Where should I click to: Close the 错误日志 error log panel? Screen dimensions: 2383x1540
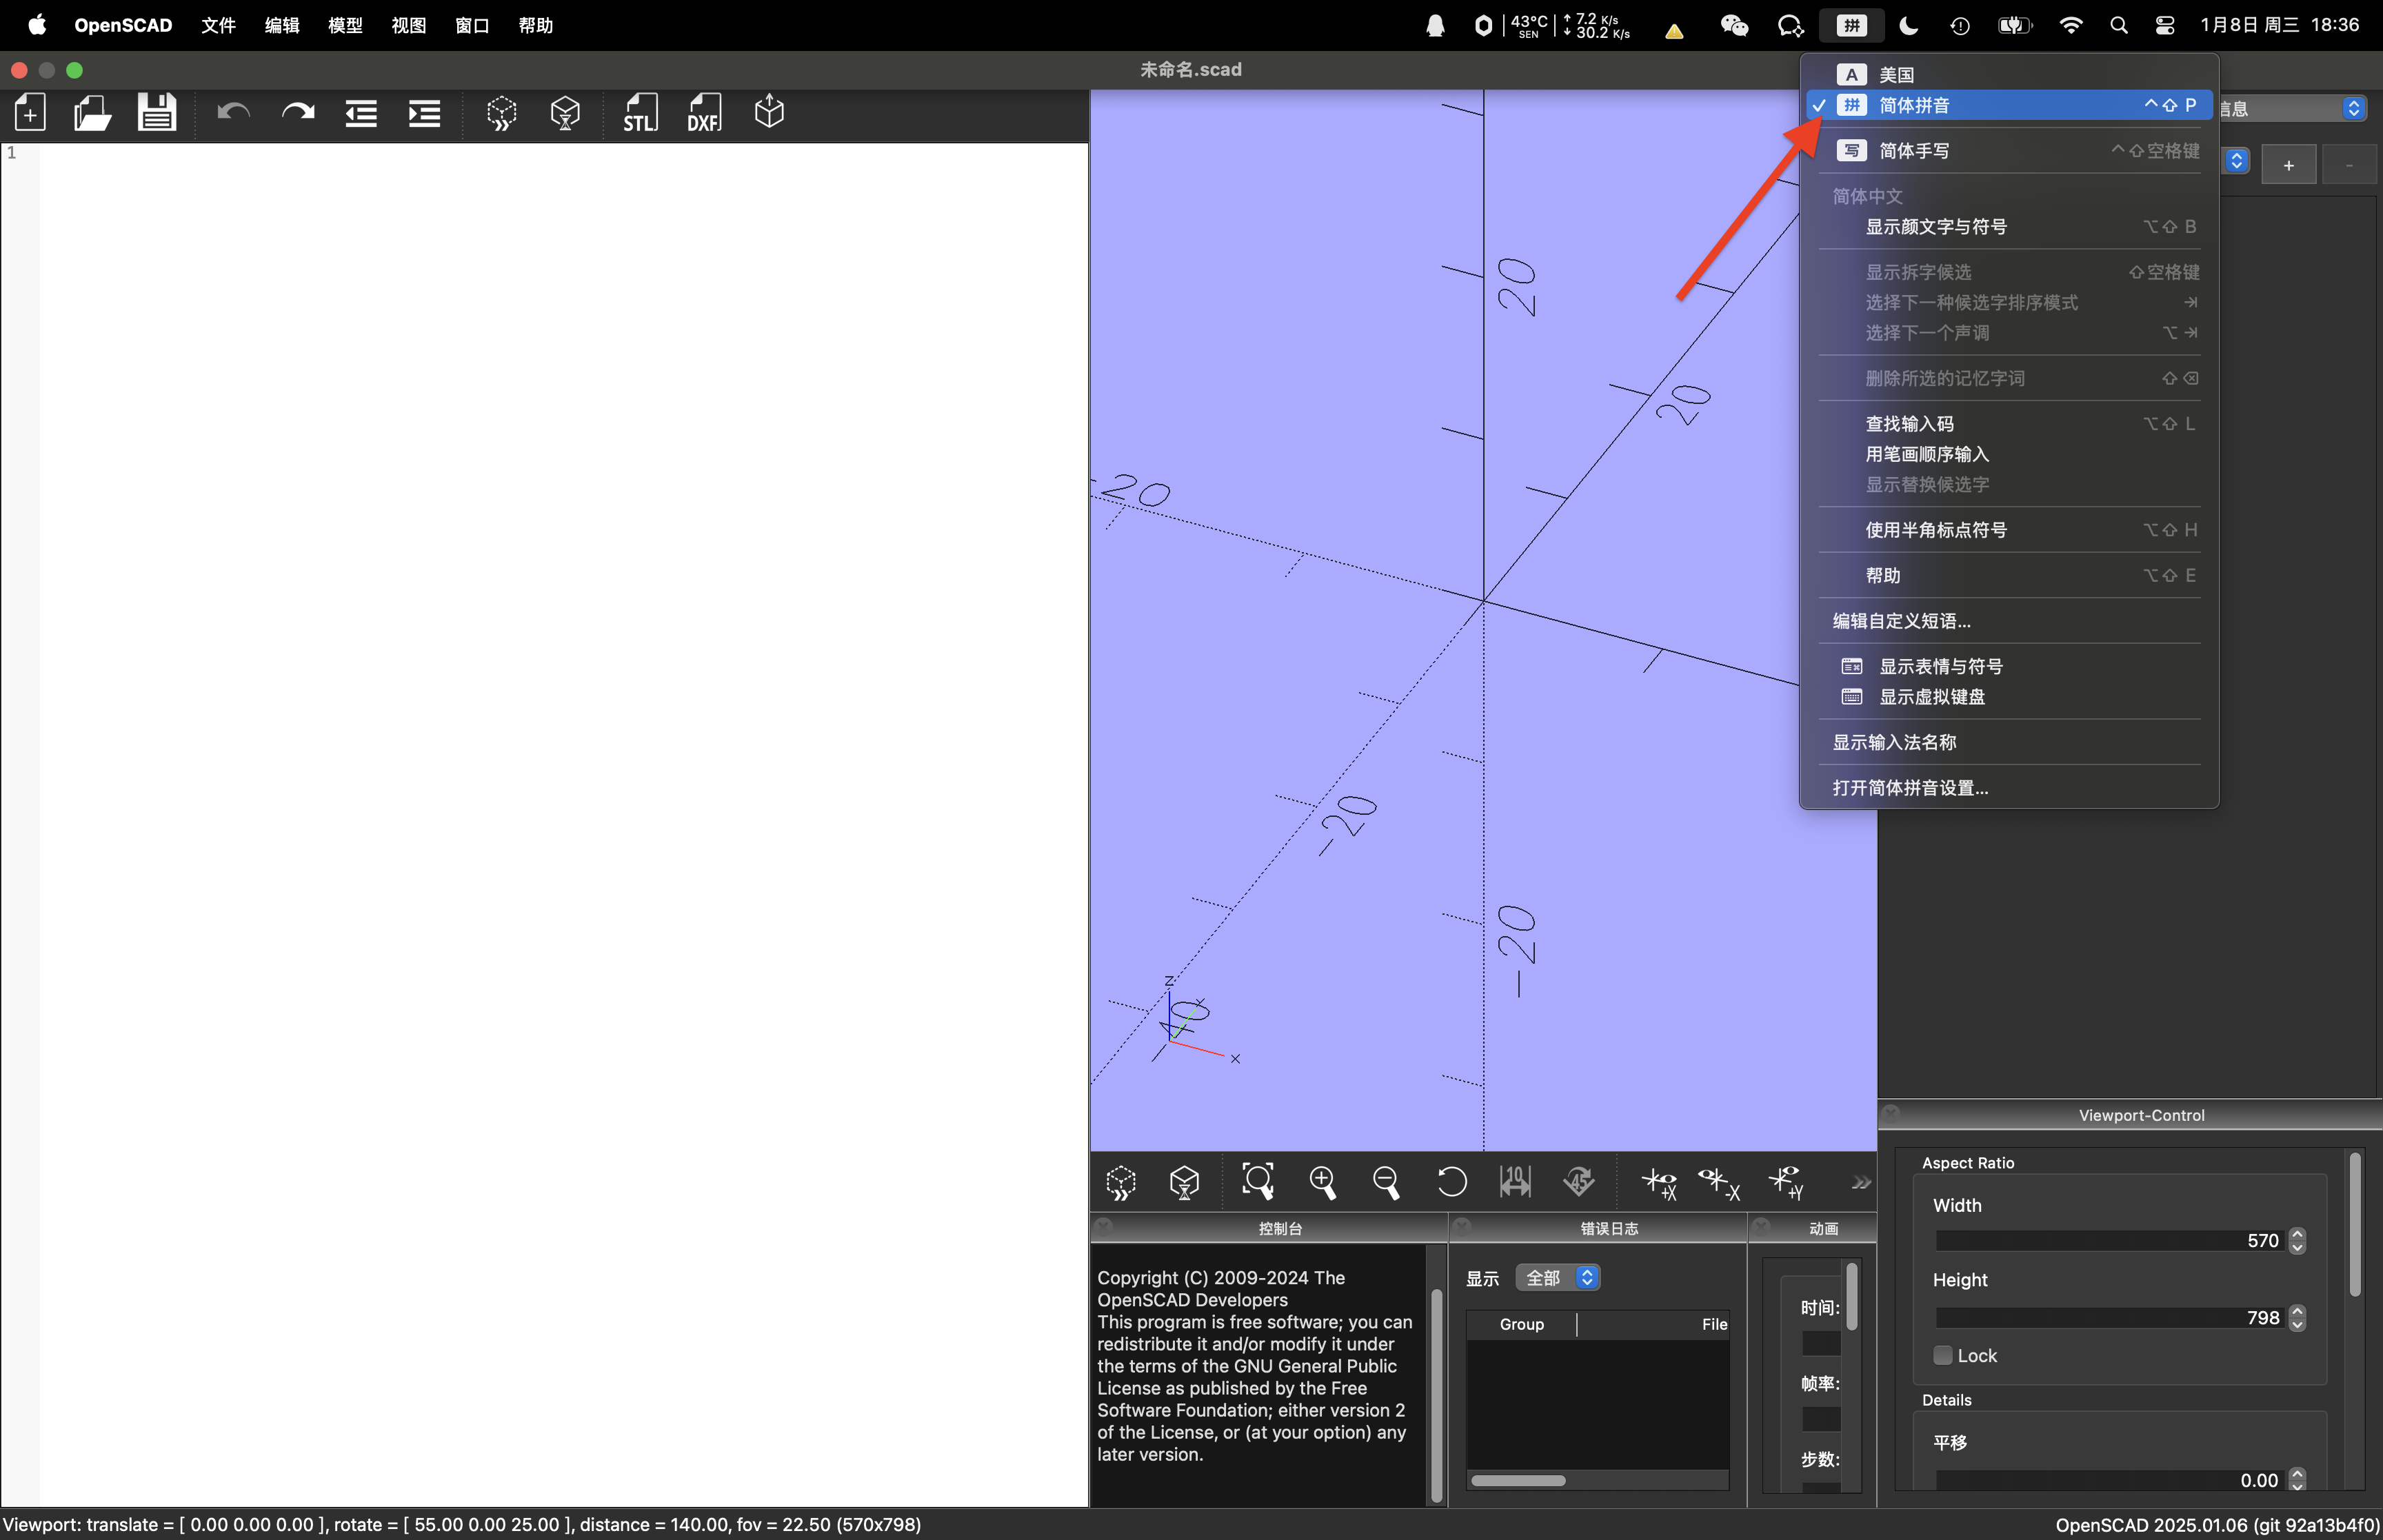tap(1462, 1226)
